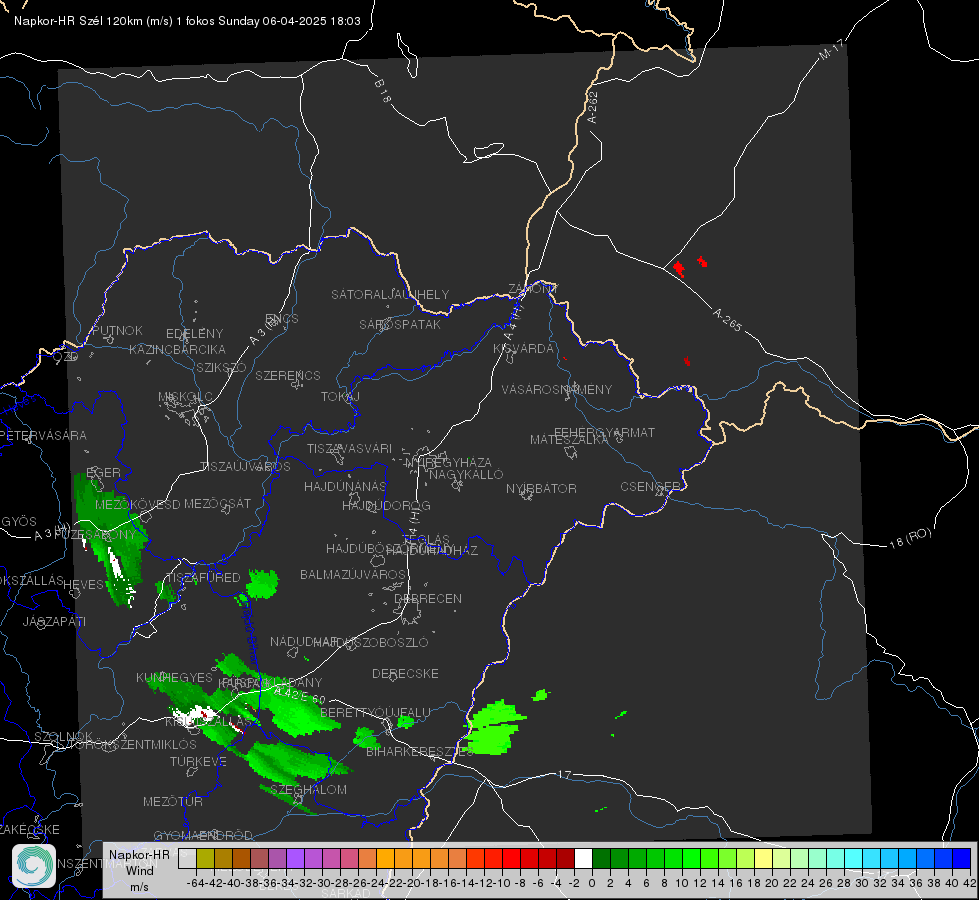Click the TOKAJ label
979x900 pixels.
(340, 397)
